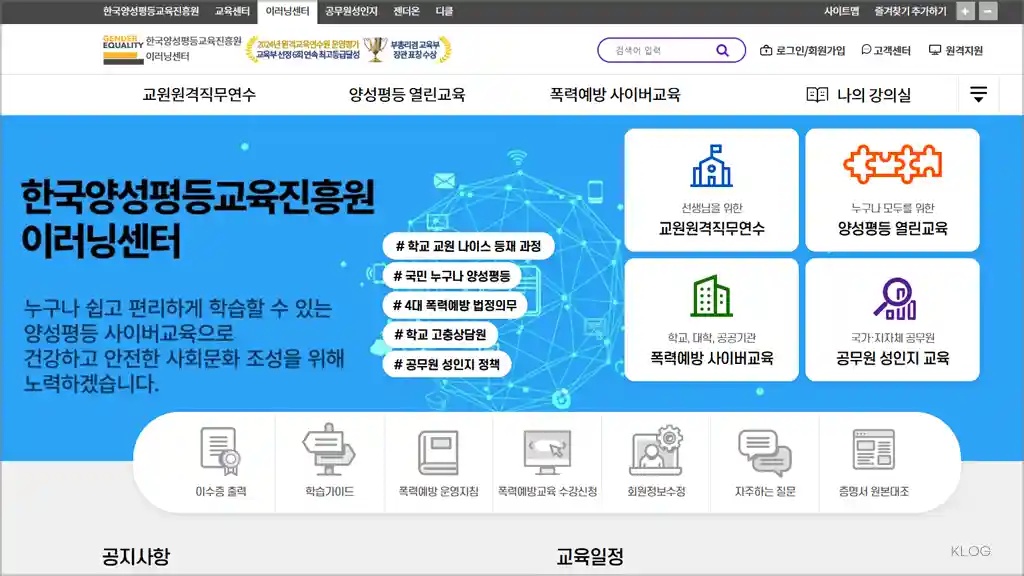
Task: Open 교원원격직무연수 school building card
Action: (711, 190)
